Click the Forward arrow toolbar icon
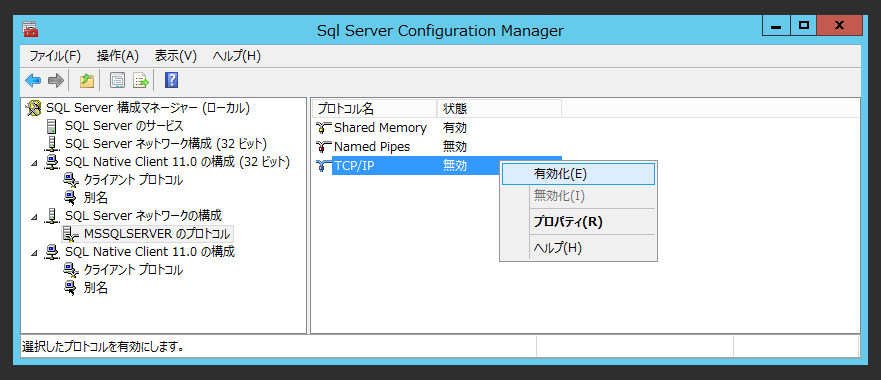 pos(56,81)
